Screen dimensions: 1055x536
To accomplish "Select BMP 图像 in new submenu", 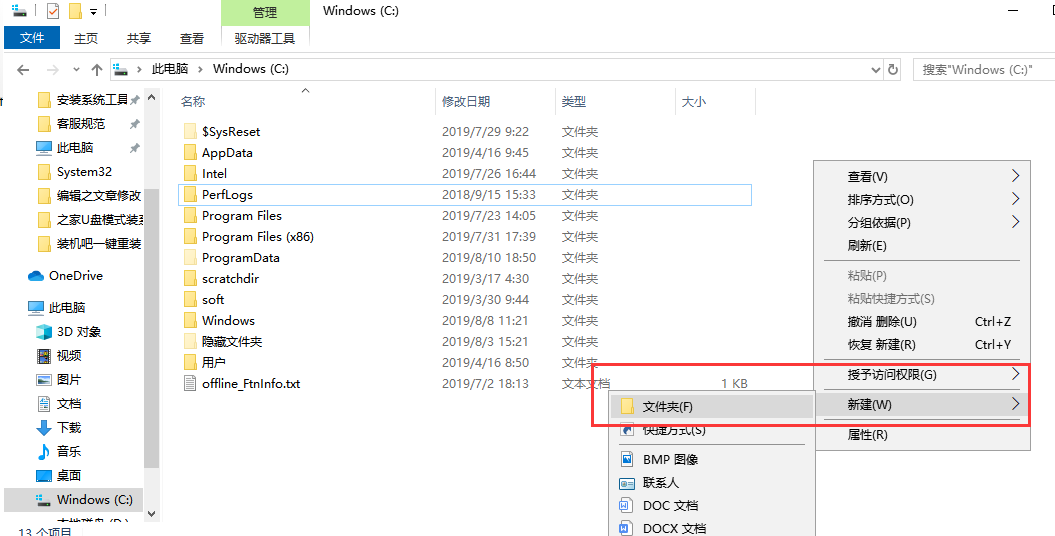I will click(670, 460).
